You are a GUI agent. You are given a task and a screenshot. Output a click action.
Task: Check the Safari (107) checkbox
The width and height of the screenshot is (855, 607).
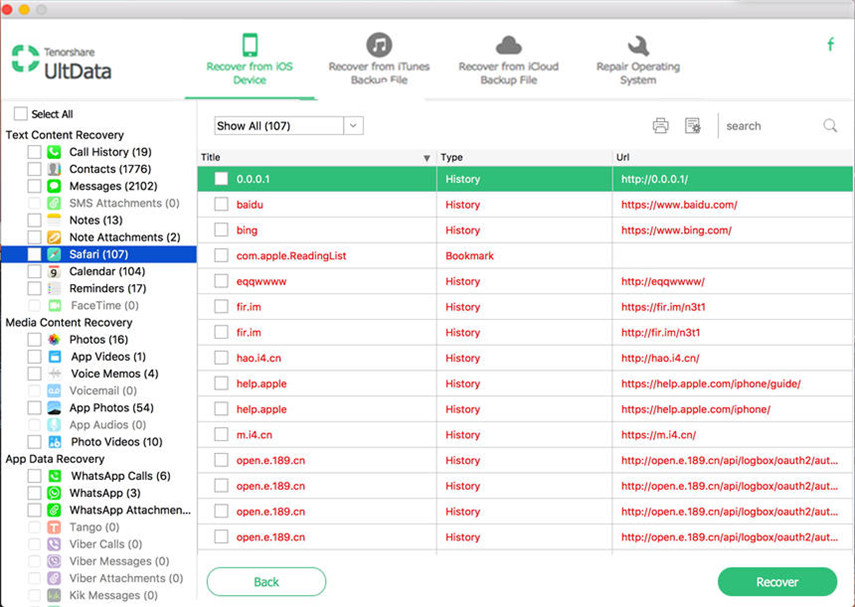[x=34, y=254]
